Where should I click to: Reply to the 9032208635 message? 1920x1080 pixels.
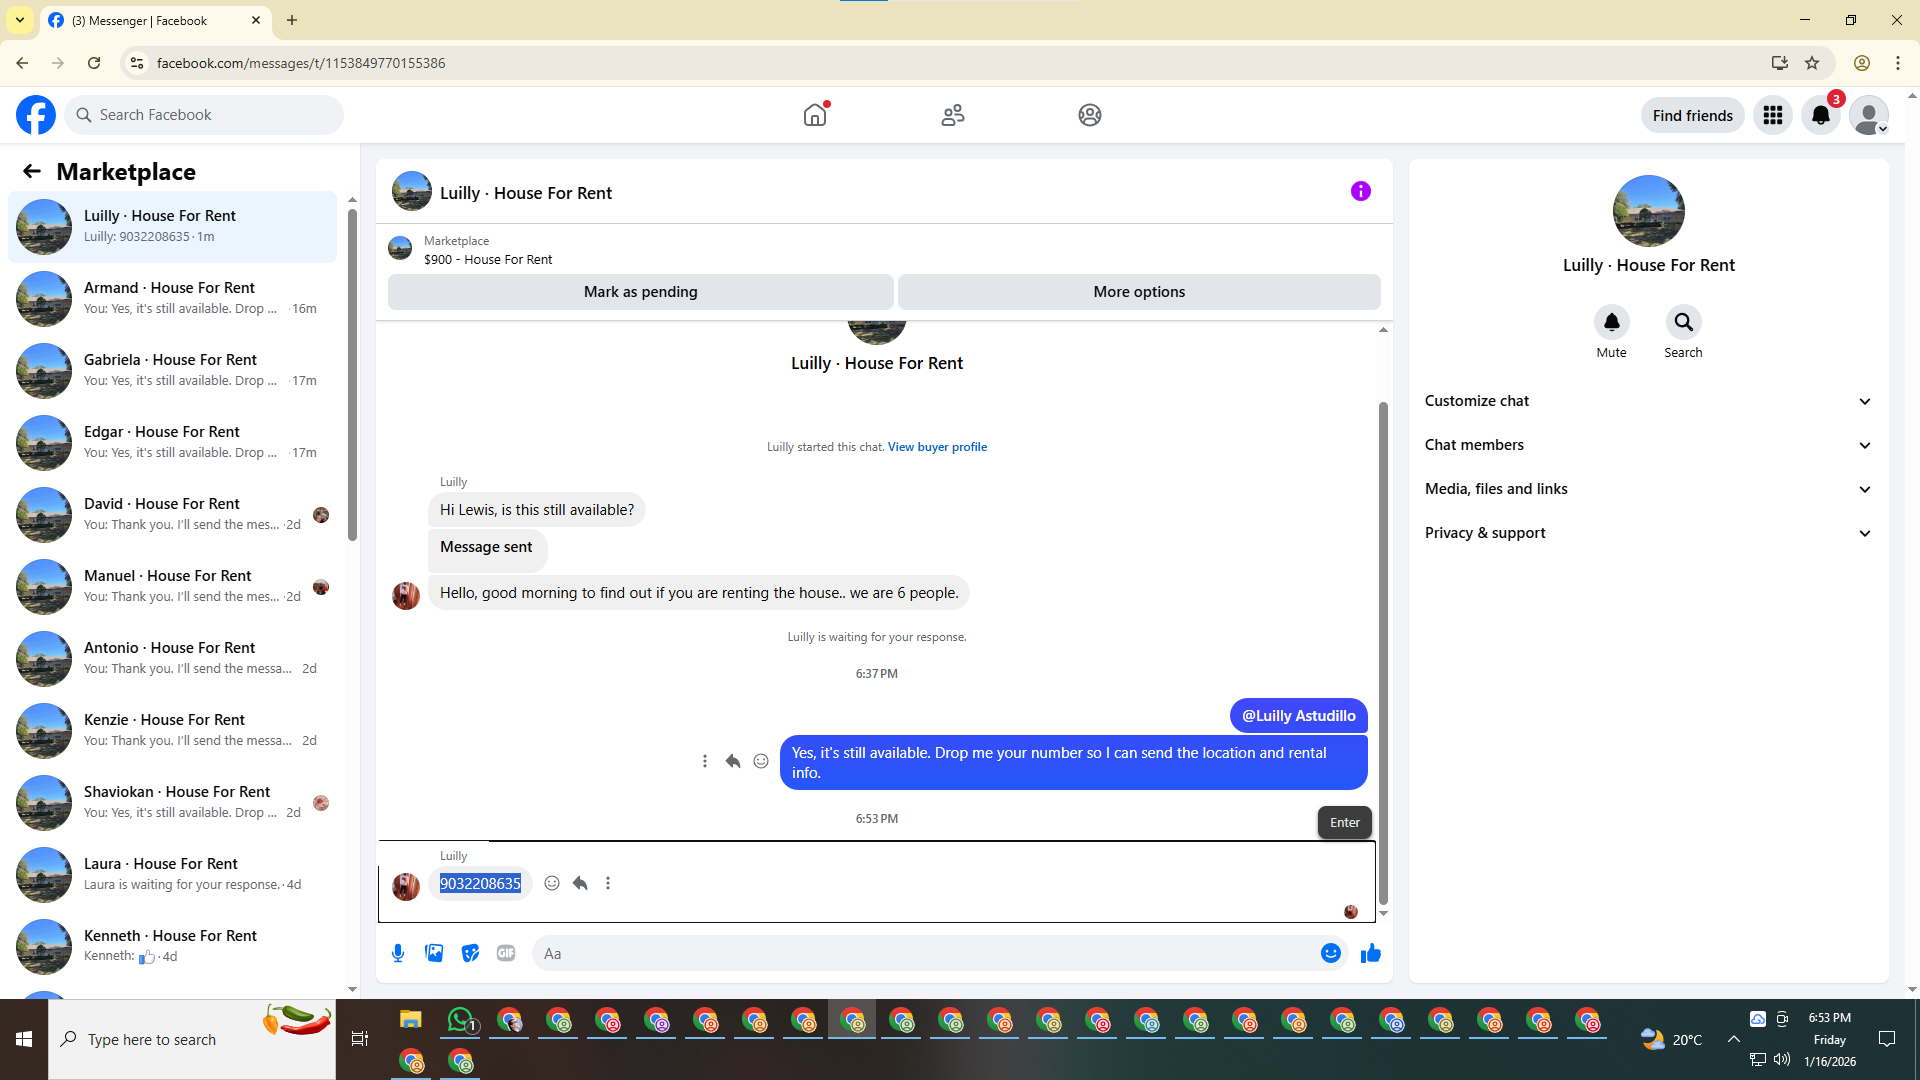pyautogui.click(x=580, y=883)
